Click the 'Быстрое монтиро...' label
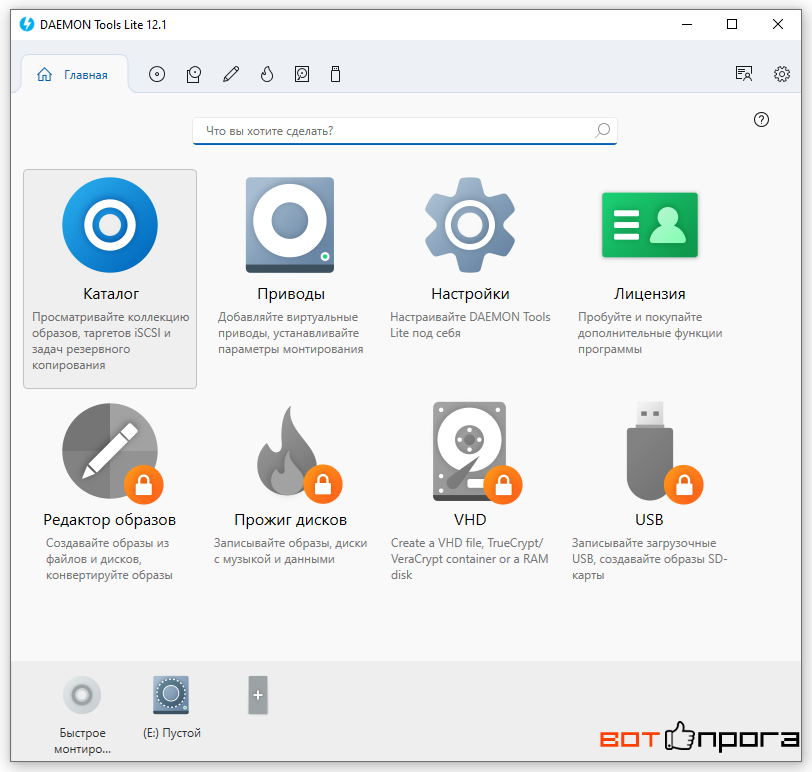The width and height of the screenshot is (812, 772). (x=82, y=741)
